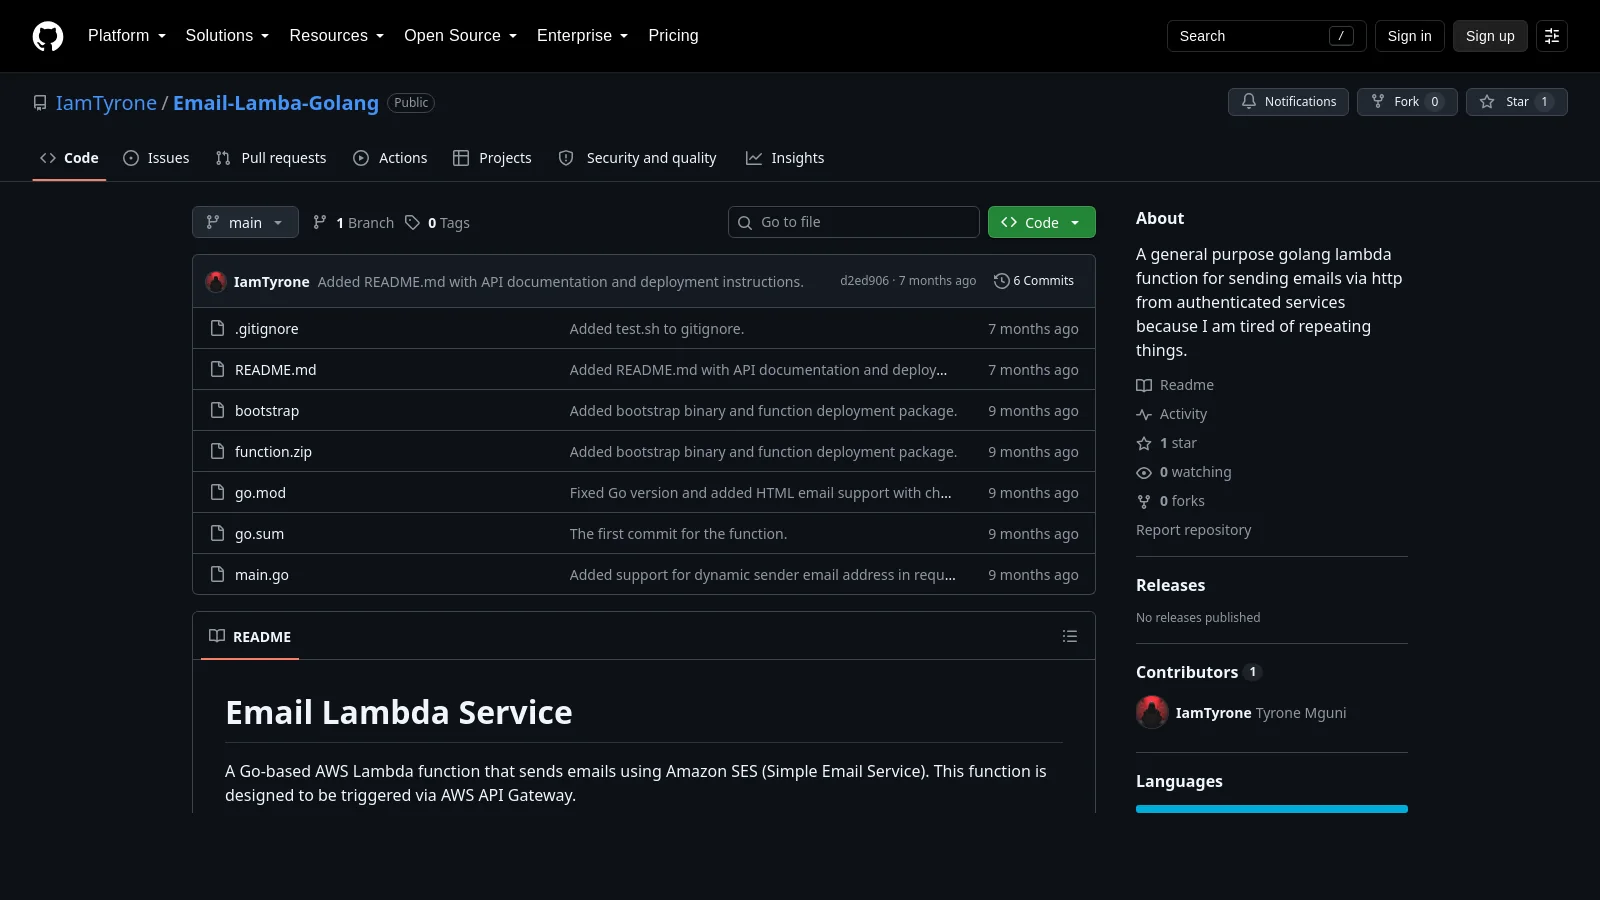Screen dimensions: 1600x900
Task: Open the Projects tab
Action: click(492, 158)
